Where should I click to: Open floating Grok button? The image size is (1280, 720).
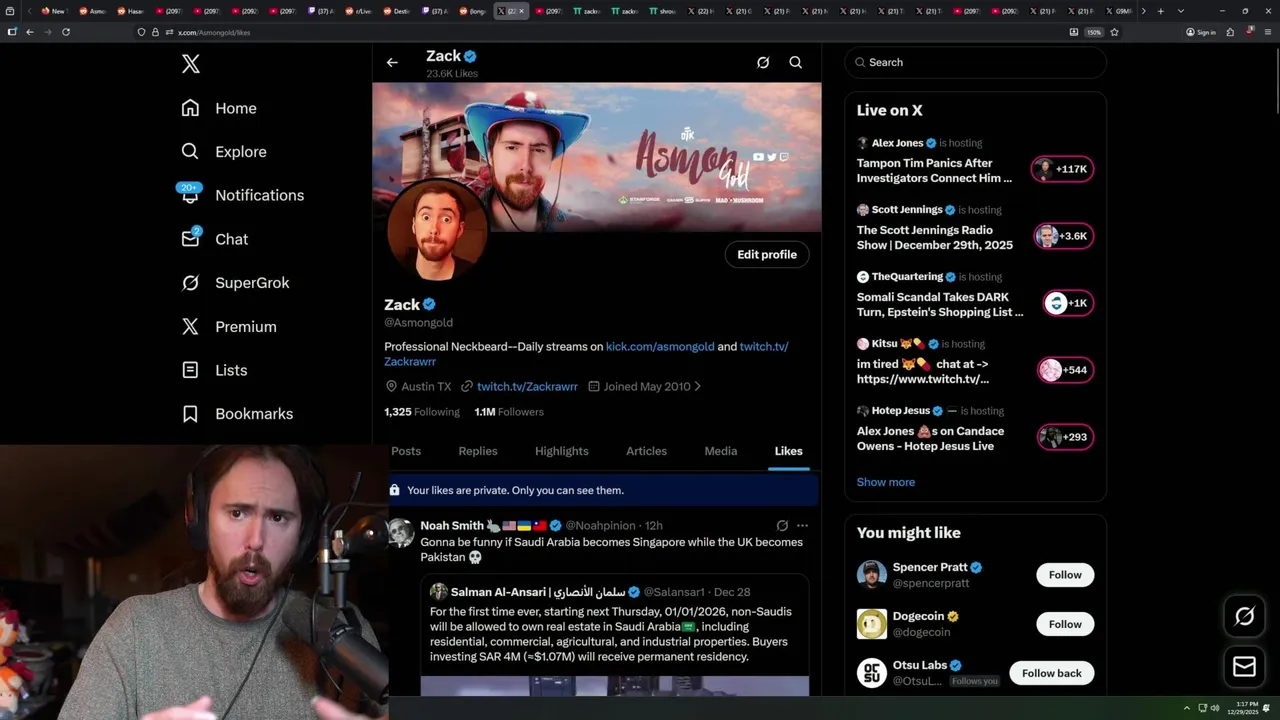[1245, 617]
